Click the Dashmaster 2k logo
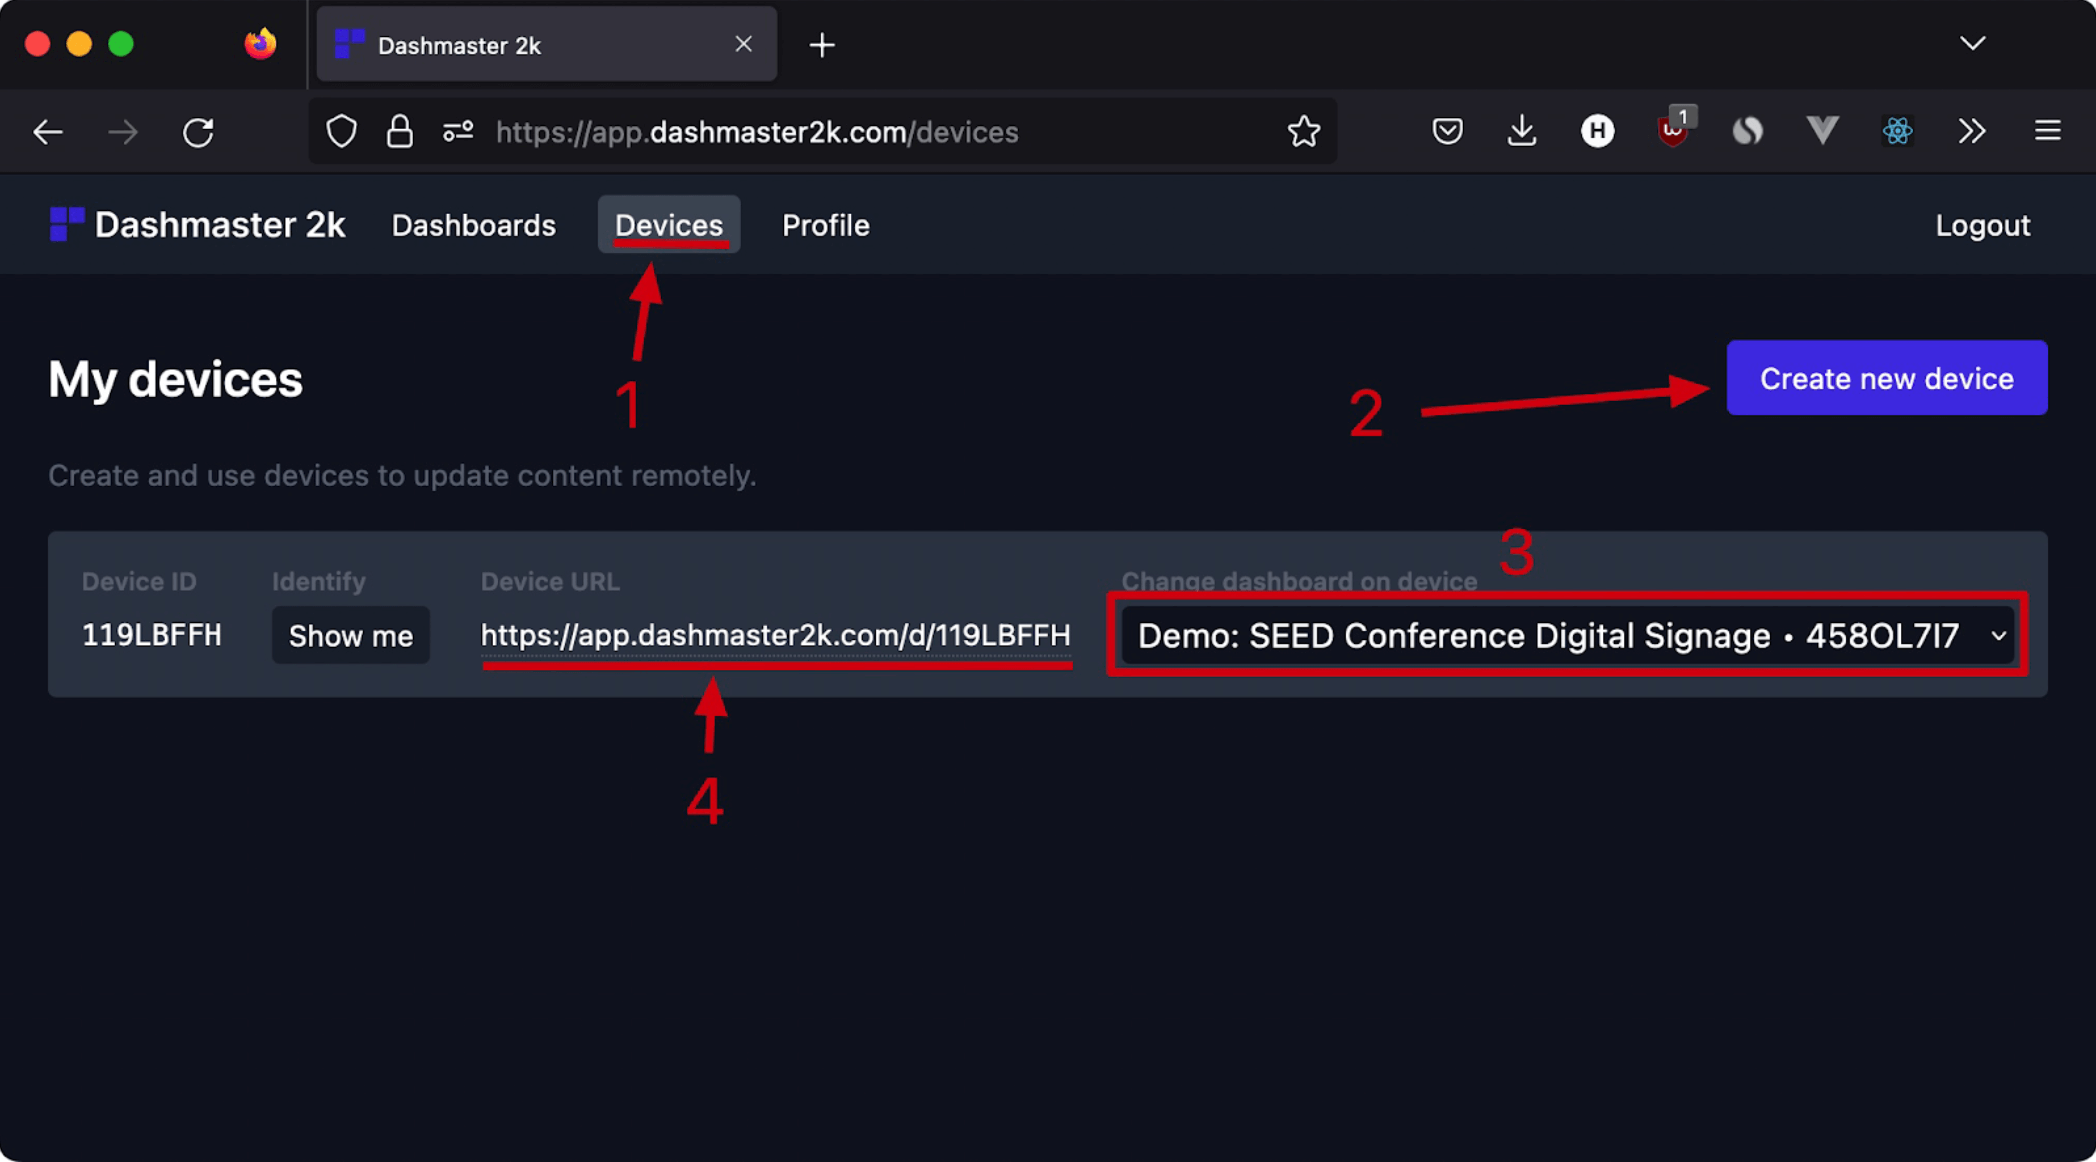This screenshot has height=1162, width=2096. coord(66,224)
